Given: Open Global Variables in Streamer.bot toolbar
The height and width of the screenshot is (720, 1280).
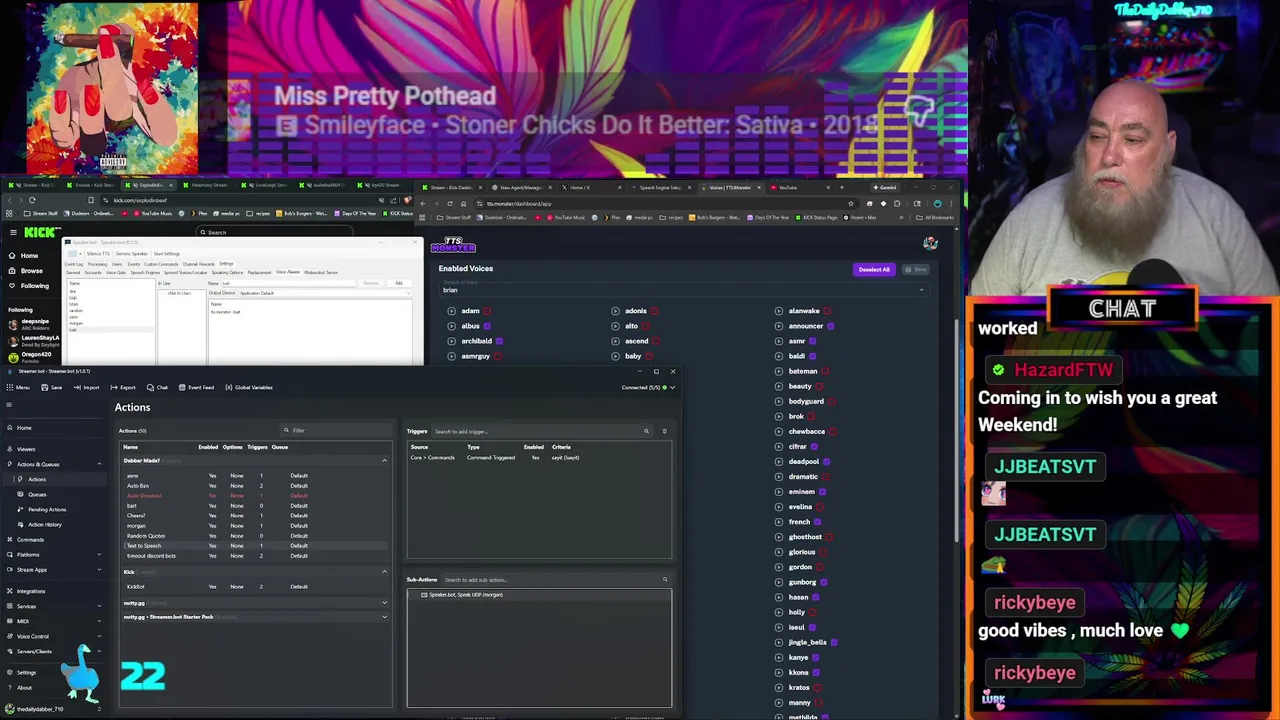Looking at the screenshot, I should (249, 387).
